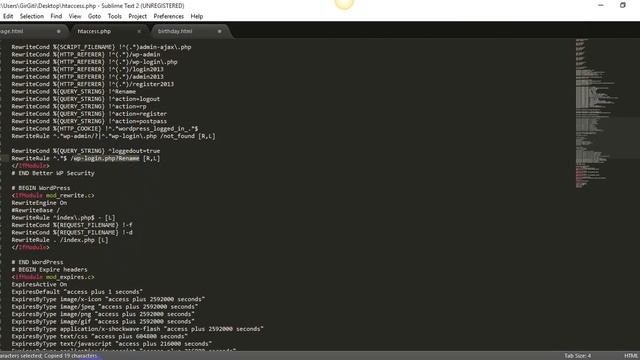Click the 'Copied 19 characters' status message
The image size is (640, 360).
[71, 356]
